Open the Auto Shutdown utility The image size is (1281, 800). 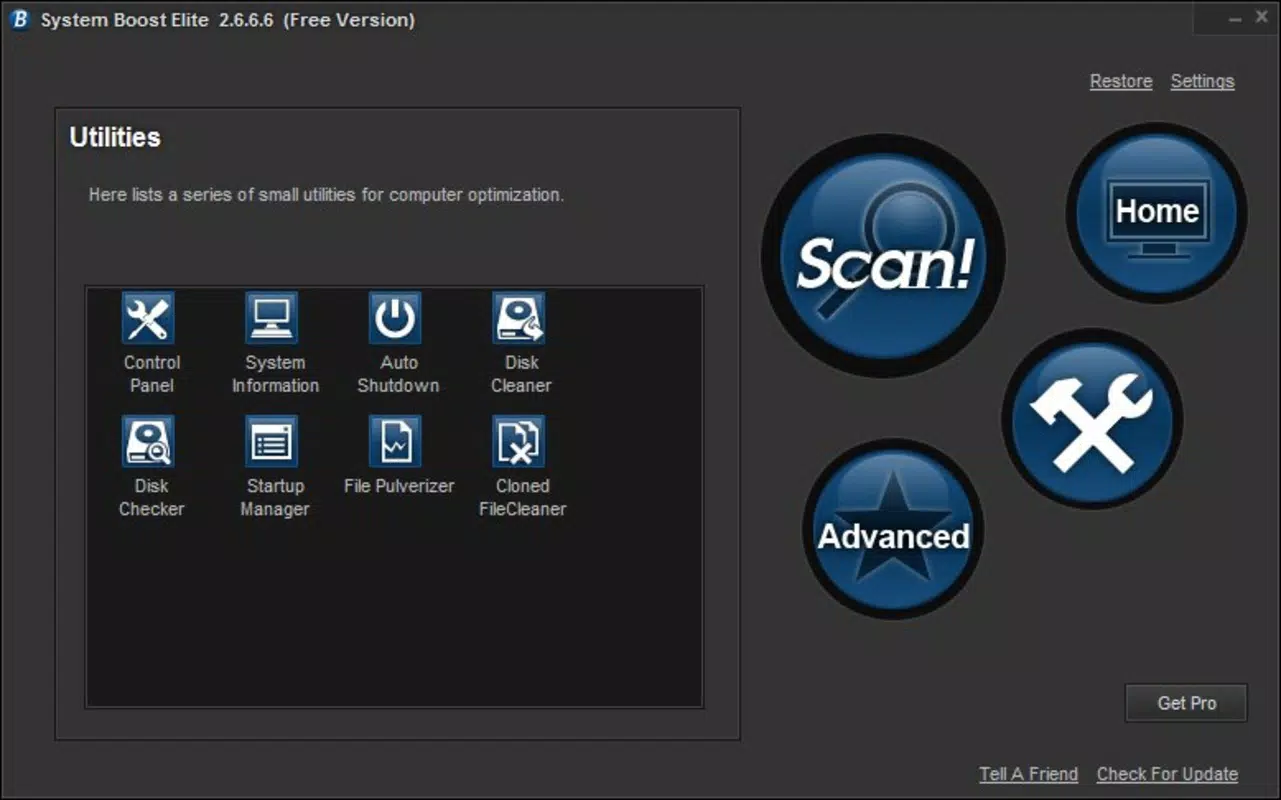pos(395,318)
